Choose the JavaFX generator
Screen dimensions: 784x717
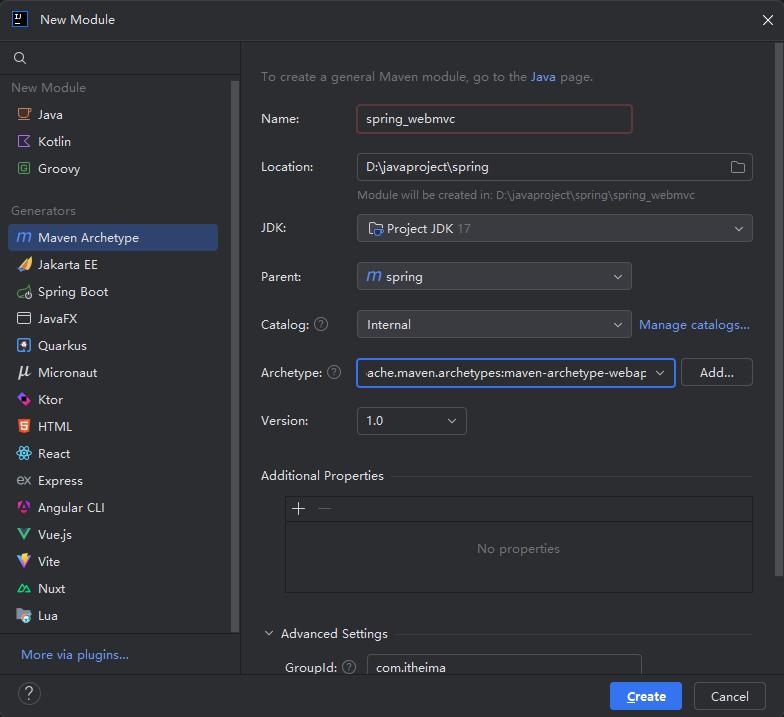pos(113,318)
